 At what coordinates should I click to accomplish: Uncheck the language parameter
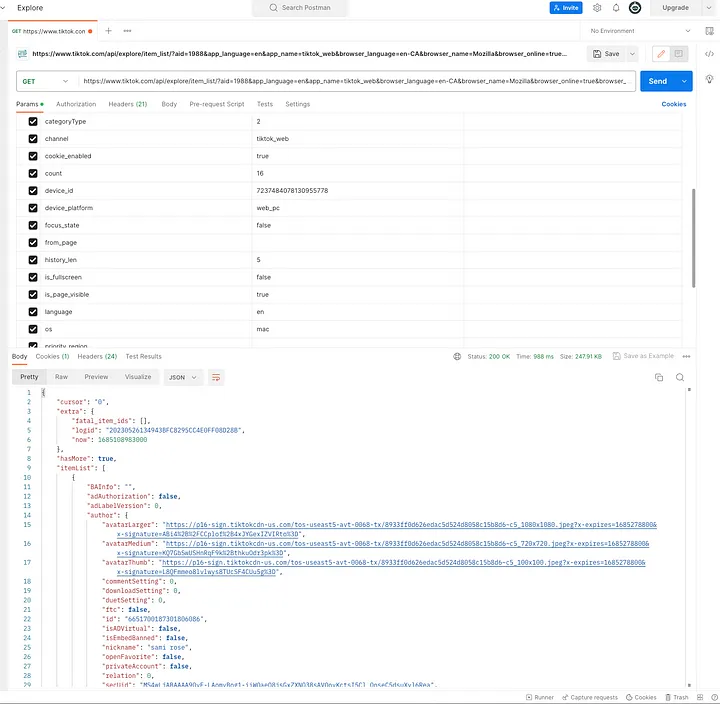[33, 312]
